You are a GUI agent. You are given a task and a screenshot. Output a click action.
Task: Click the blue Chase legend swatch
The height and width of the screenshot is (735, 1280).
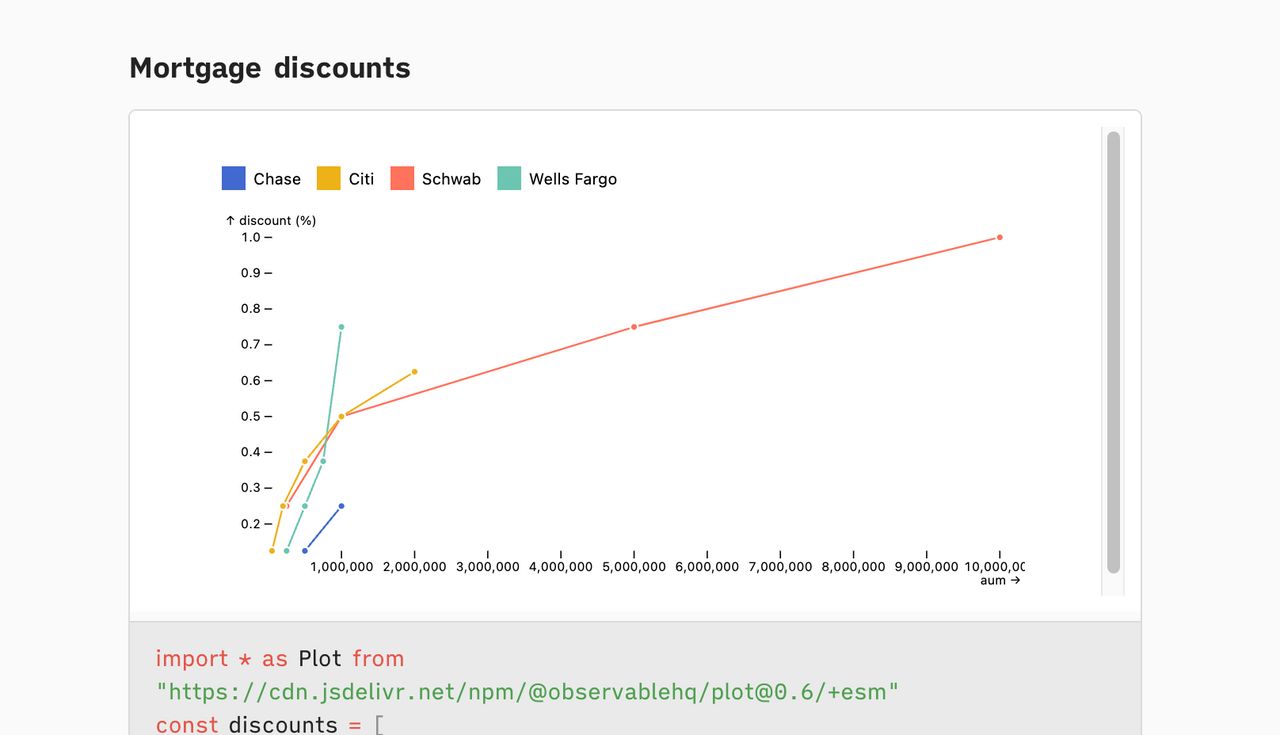[x=233, y=179]
